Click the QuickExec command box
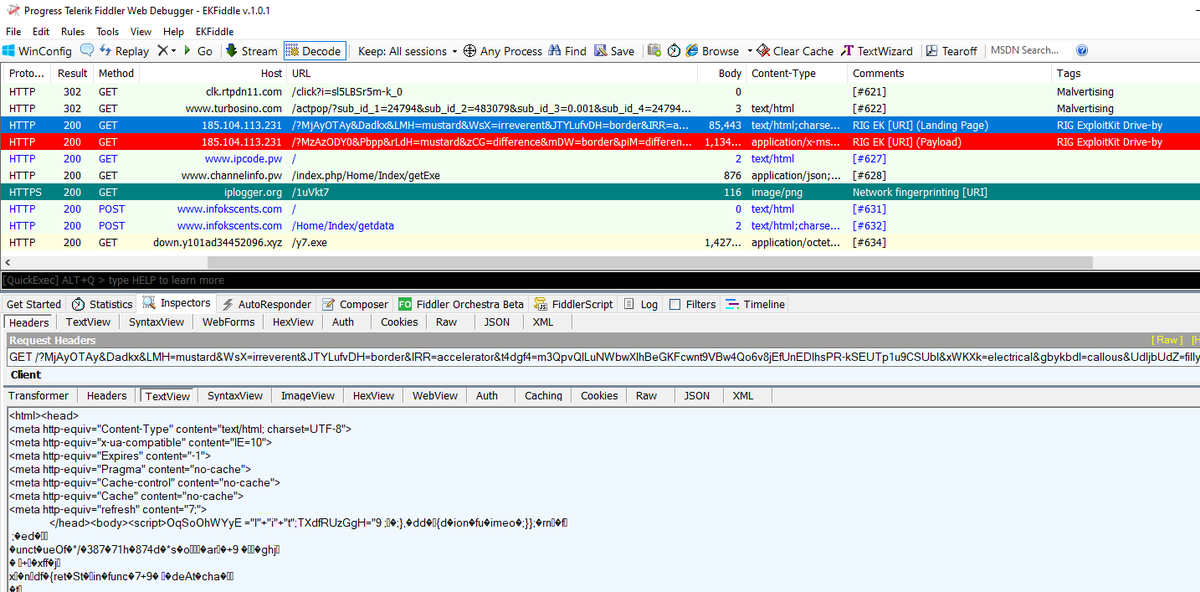 pyautogui.click(x=600, y=280)
